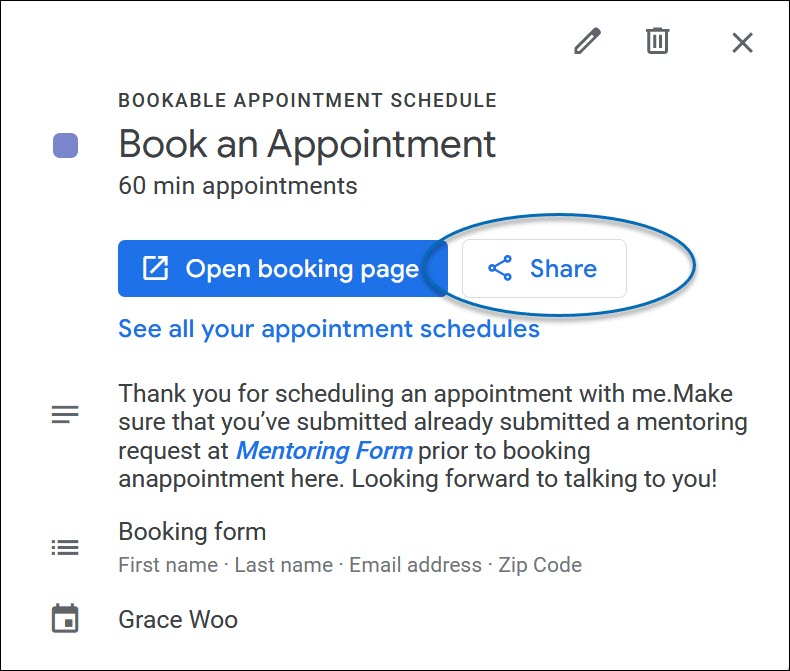Click the Grace Woo calendar name
Image resolution: width=790 pixels, height=671 pixels.
point(178,620)
